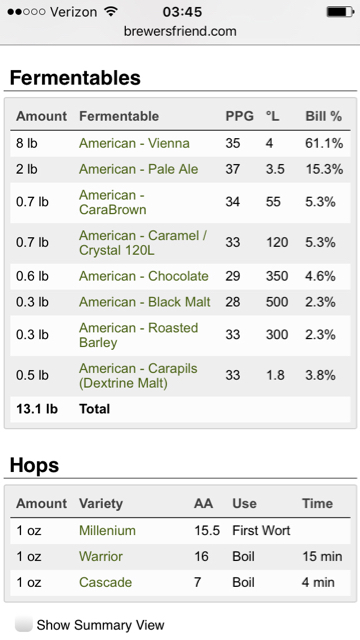Open the American - Pale Ale link
360x640 pixels.
[x=139, y=169]
